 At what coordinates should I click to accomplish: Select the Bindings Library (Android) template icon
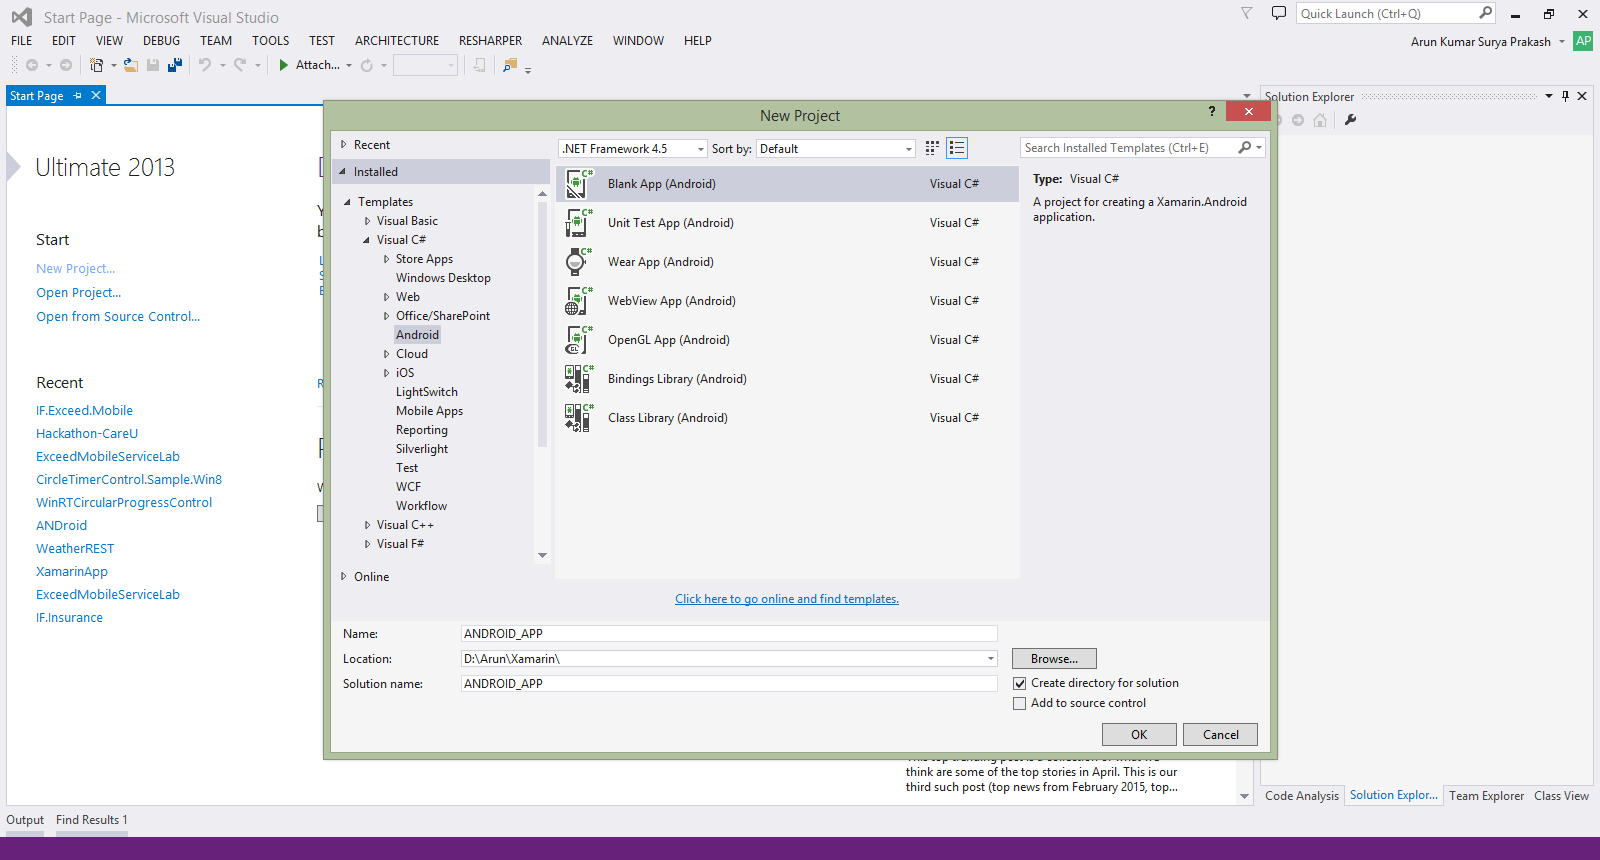tap(579, 379)
